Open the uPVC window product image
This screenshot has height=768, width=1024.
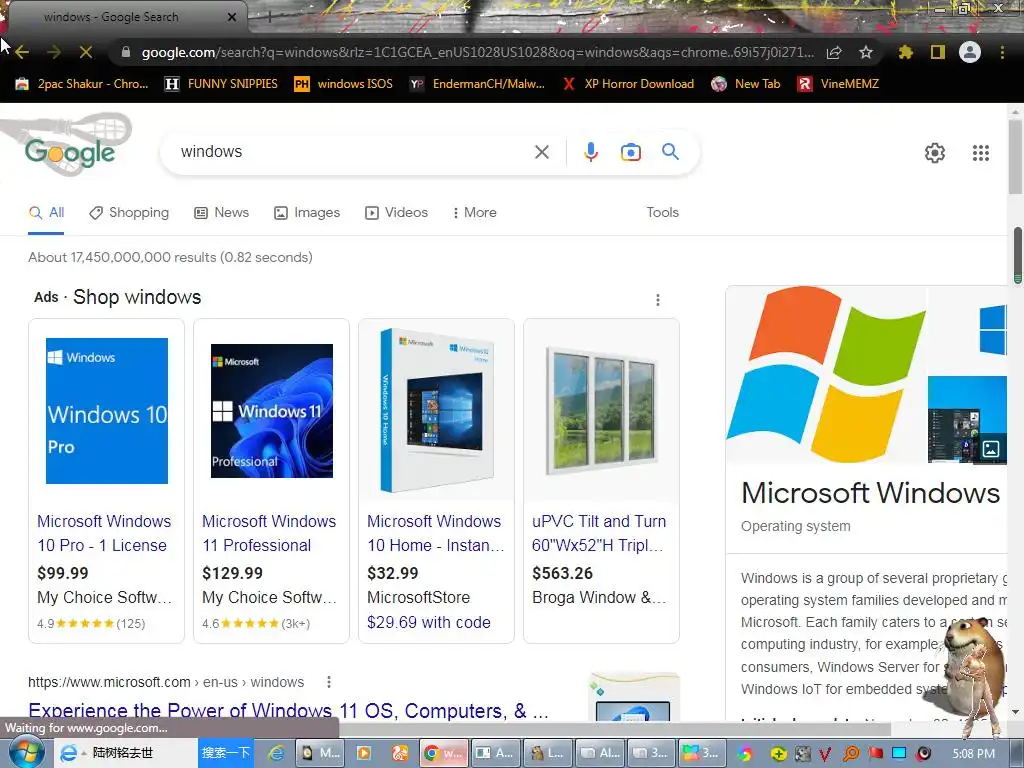point(601,411)
